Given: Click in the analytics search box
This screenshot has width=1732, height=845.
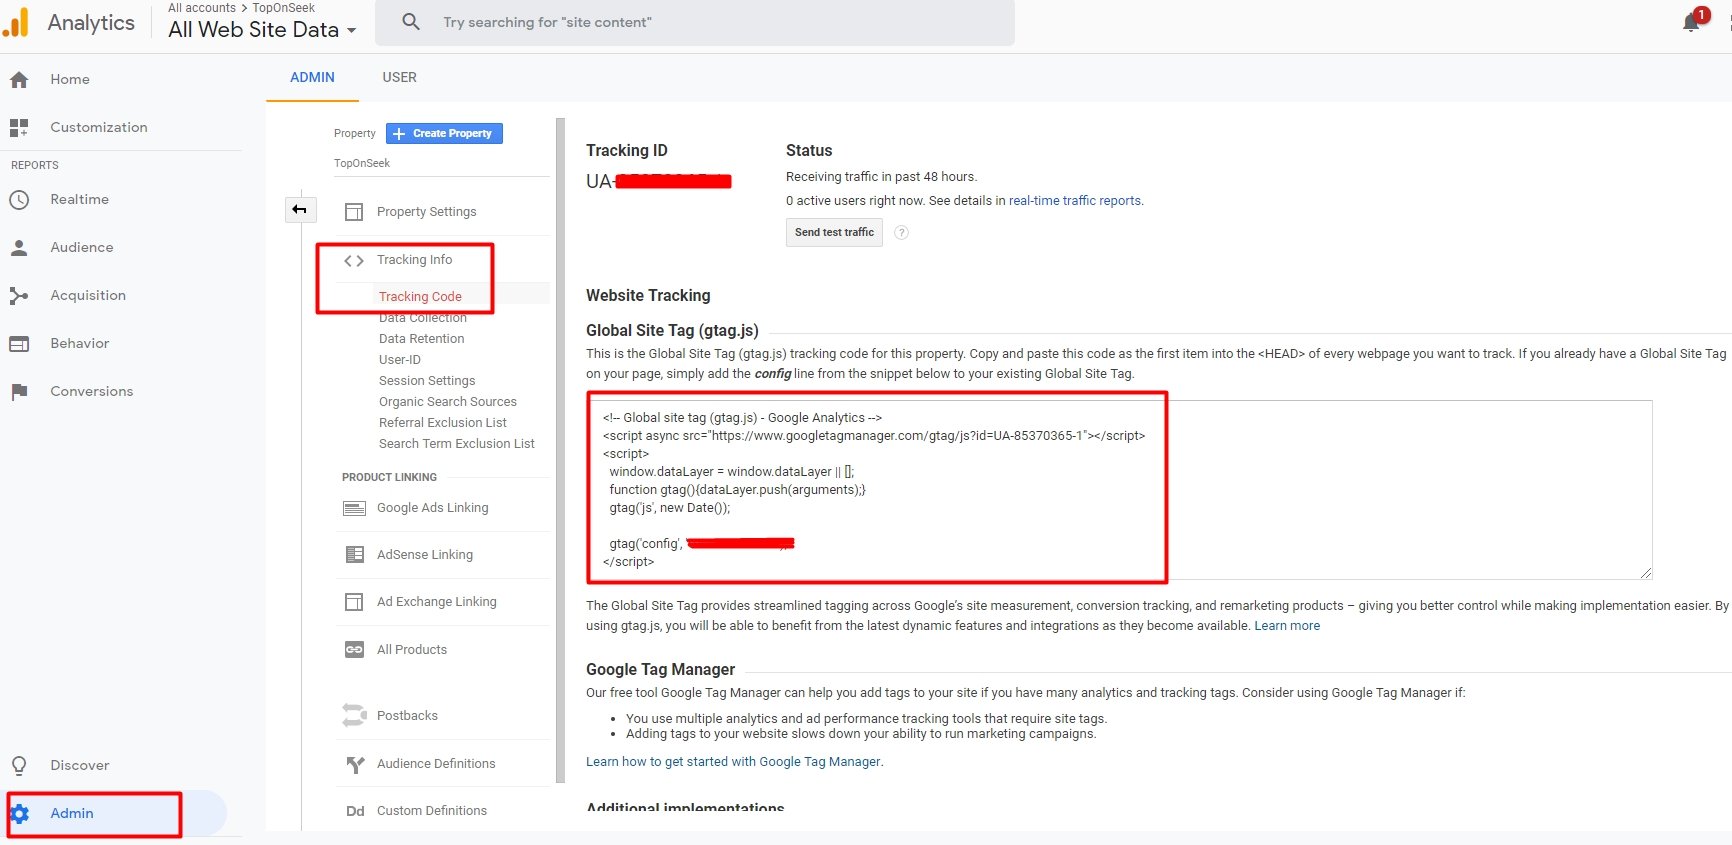Looking at the screenshot, I should [700, 23].
